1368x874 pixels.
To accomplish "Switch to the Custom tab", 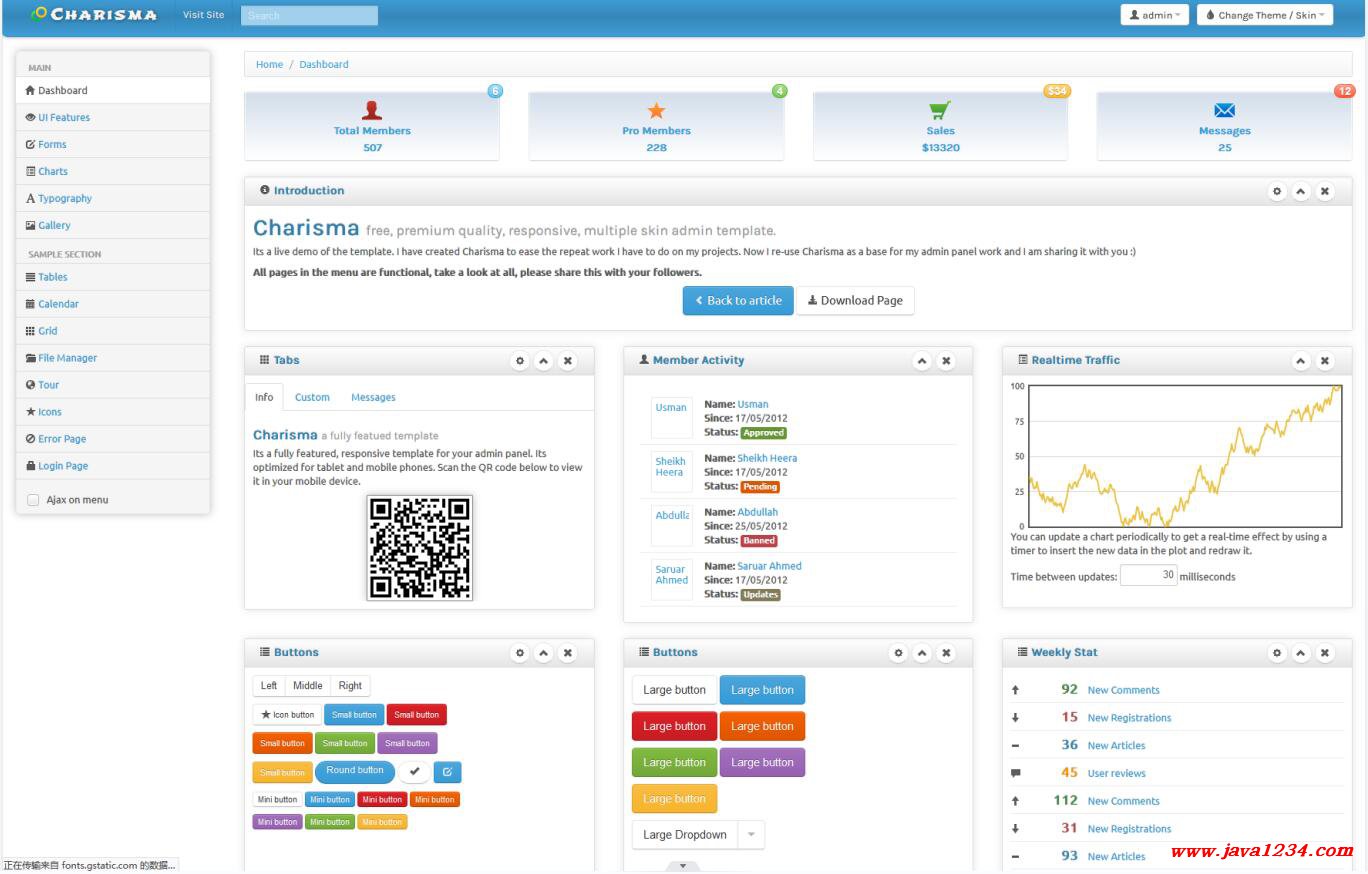I will pos(312,398).
